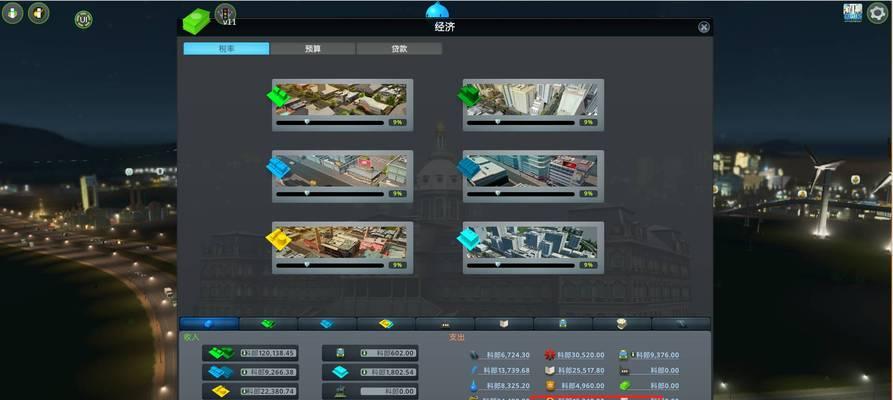Click electricity expense value 13,739.68
Image resolution: width=893 pixels, height=400 pixels.
click(506, 370)
